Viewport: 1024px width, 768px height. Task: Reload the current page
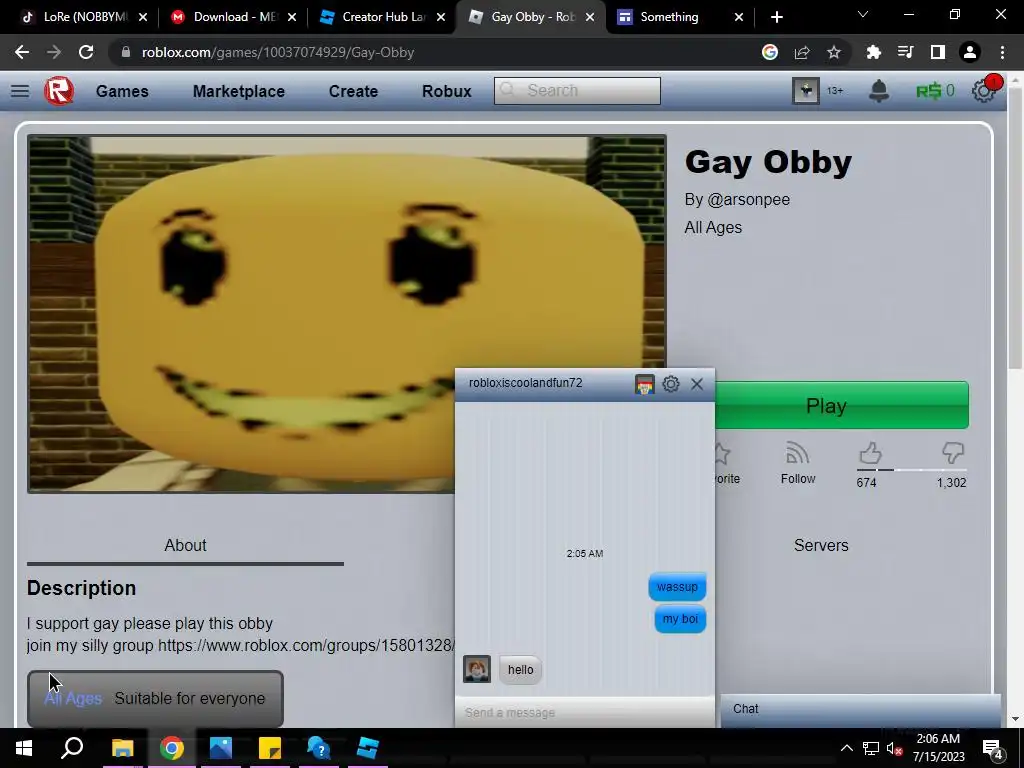86,52
